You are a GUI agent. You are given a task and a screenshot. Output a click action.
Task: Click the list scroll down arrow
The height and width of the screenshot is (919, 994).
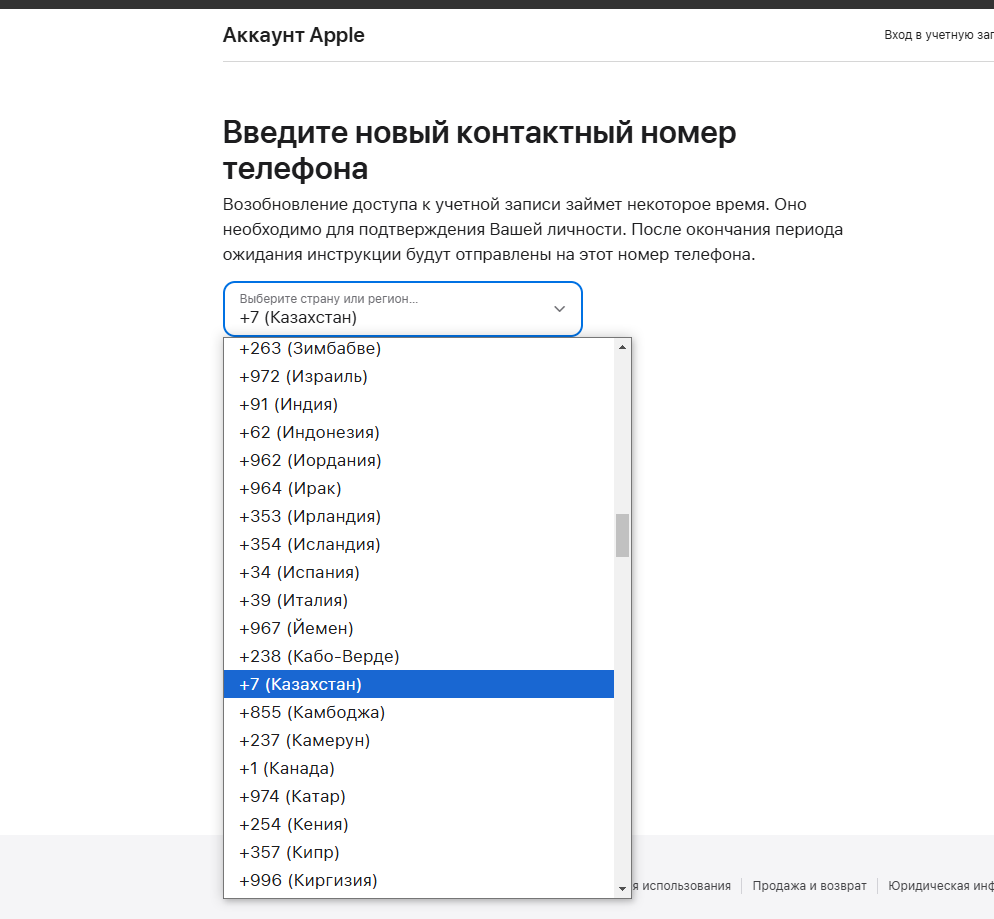click(x=623, y=889)
